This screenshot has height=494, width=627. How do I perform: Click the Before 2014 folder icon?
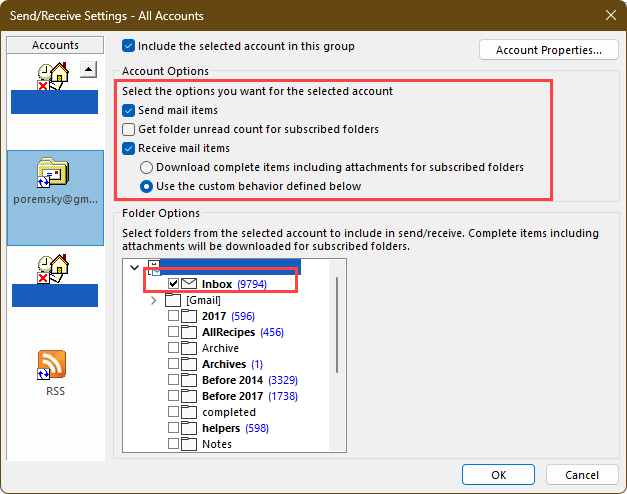[189, 380]
